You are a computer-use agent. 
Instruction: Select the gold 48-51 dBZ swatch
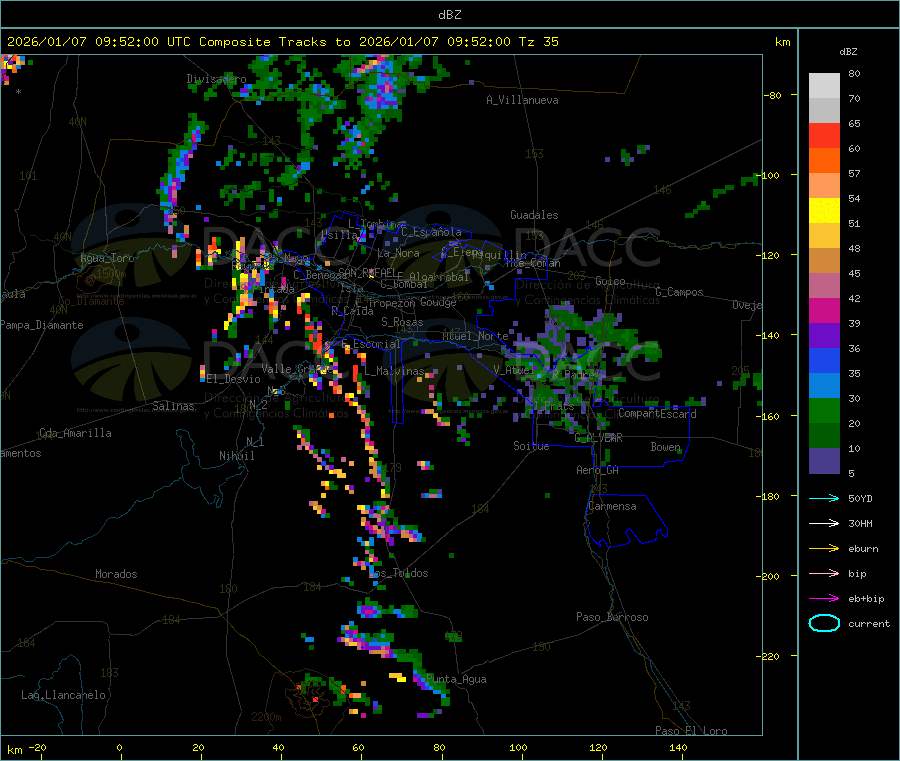(x=824, y=236)
